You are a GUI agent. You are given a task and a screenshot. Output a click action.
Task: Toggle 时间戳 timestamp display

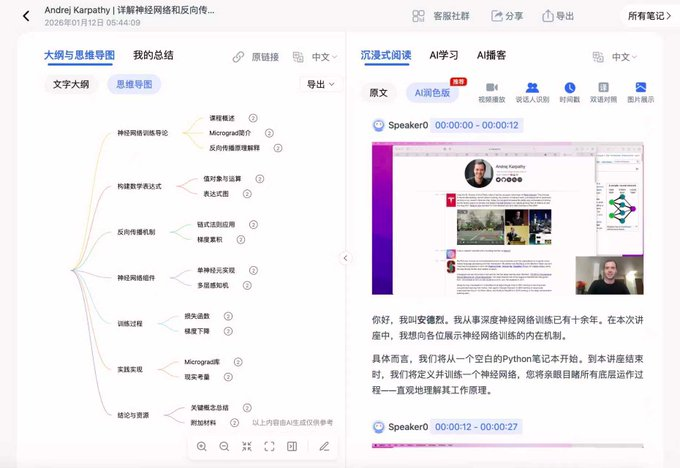[x=569, y=93]
